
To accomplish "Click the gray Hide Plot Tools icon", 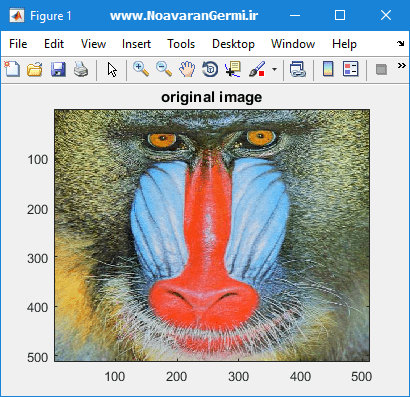I will (381, 70).
